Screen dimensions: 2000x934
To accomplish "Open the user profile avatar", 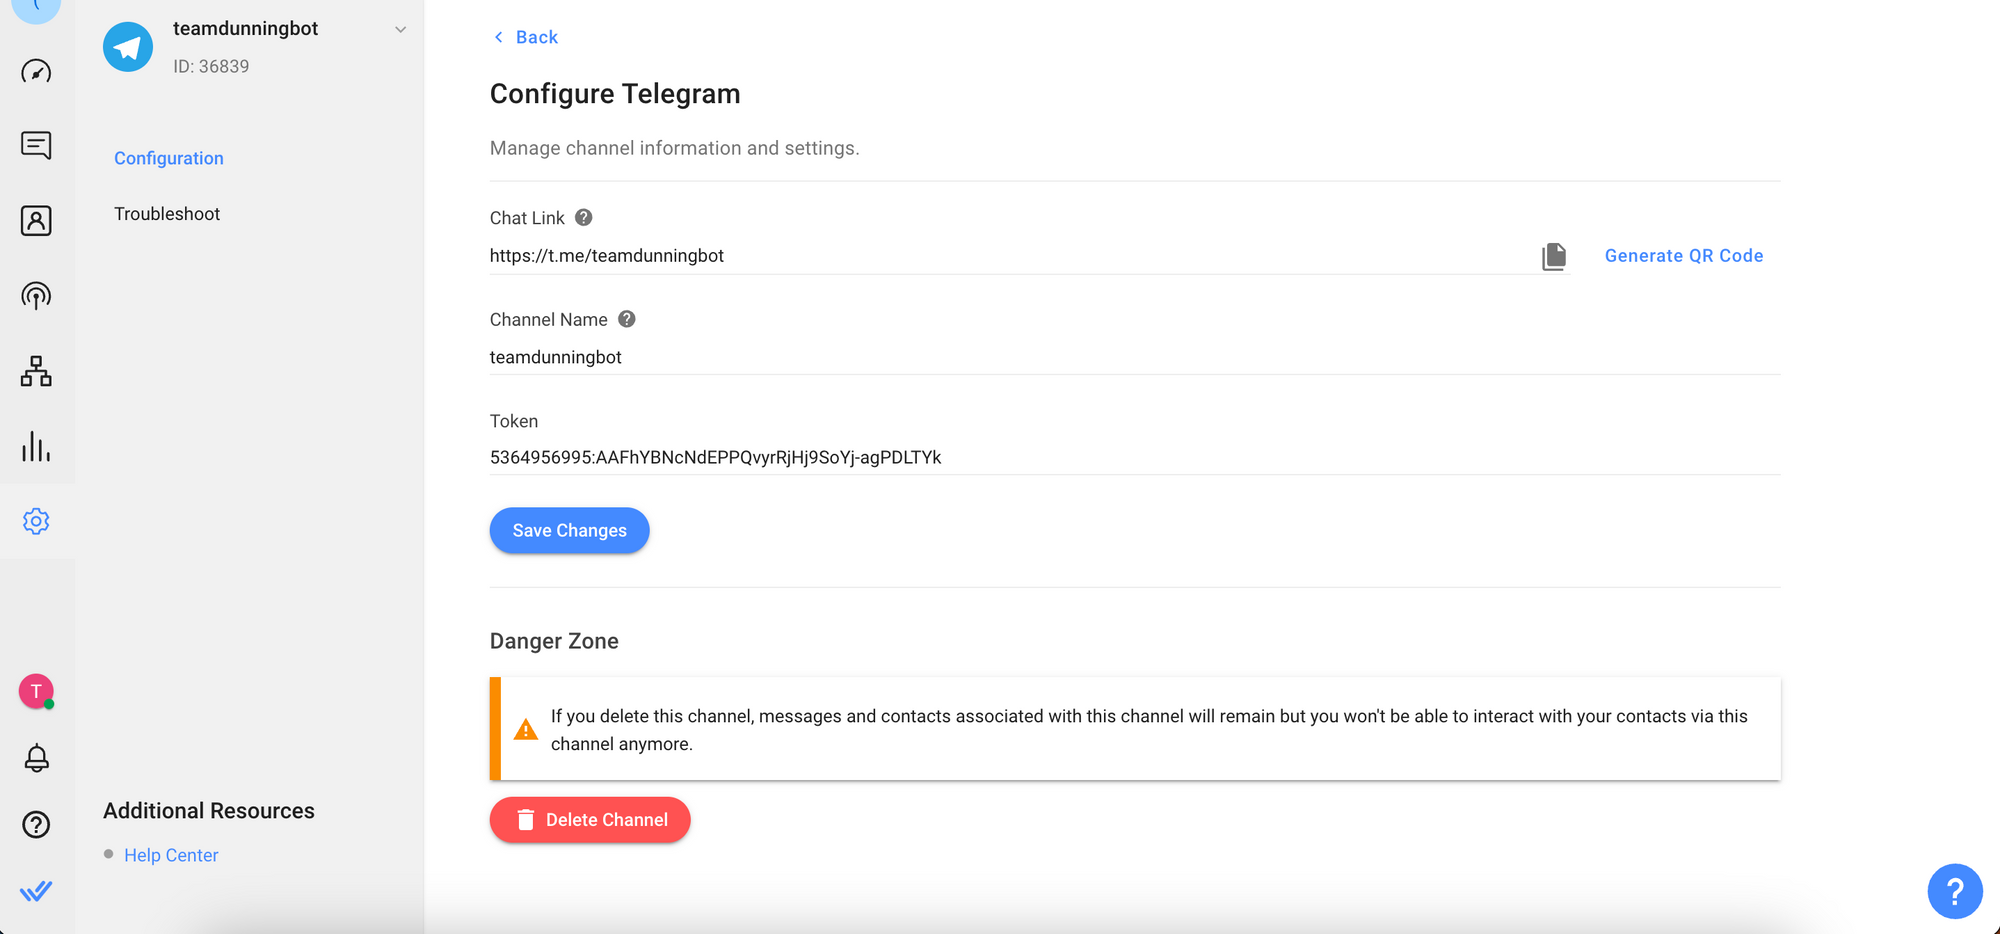I will [x=36, y=691].
